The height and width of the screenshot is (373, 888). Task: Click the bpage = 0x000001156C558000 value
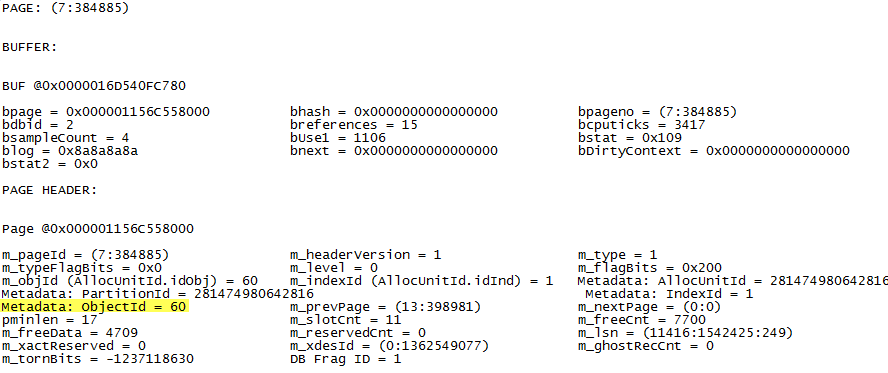coord(106,112)
